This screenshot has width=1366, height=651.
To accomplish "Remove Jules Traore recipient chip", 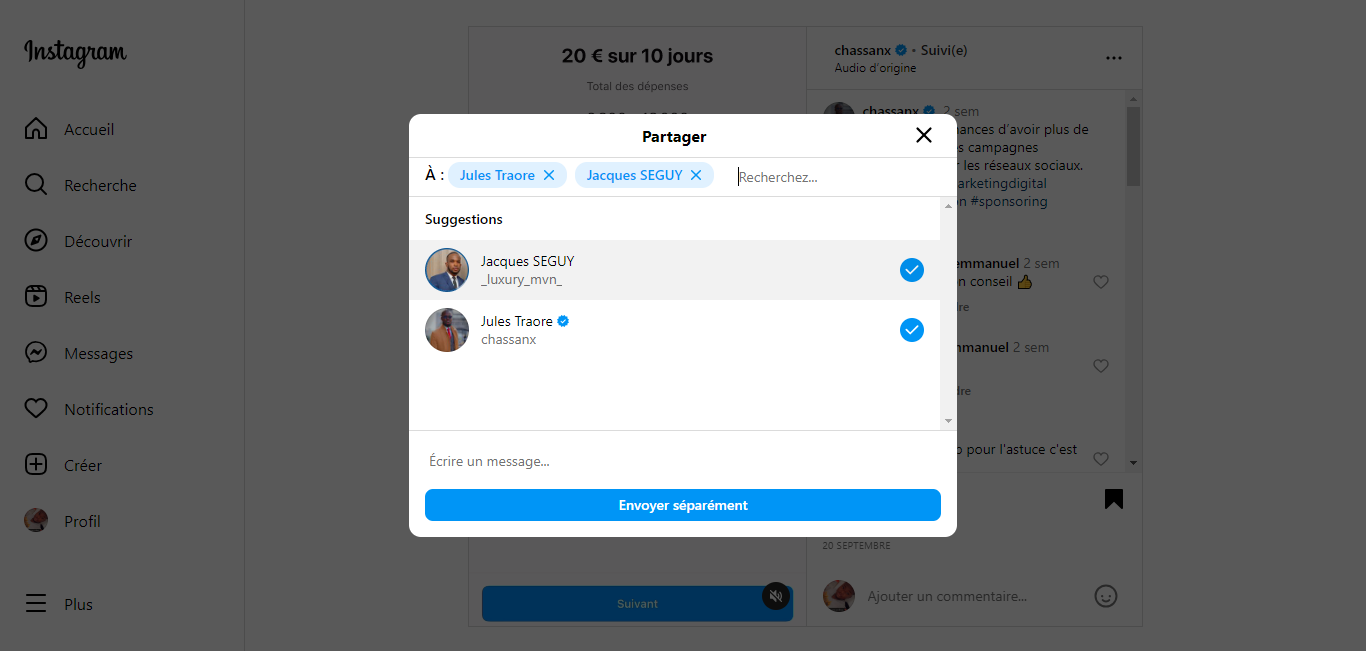I will 549,175.
